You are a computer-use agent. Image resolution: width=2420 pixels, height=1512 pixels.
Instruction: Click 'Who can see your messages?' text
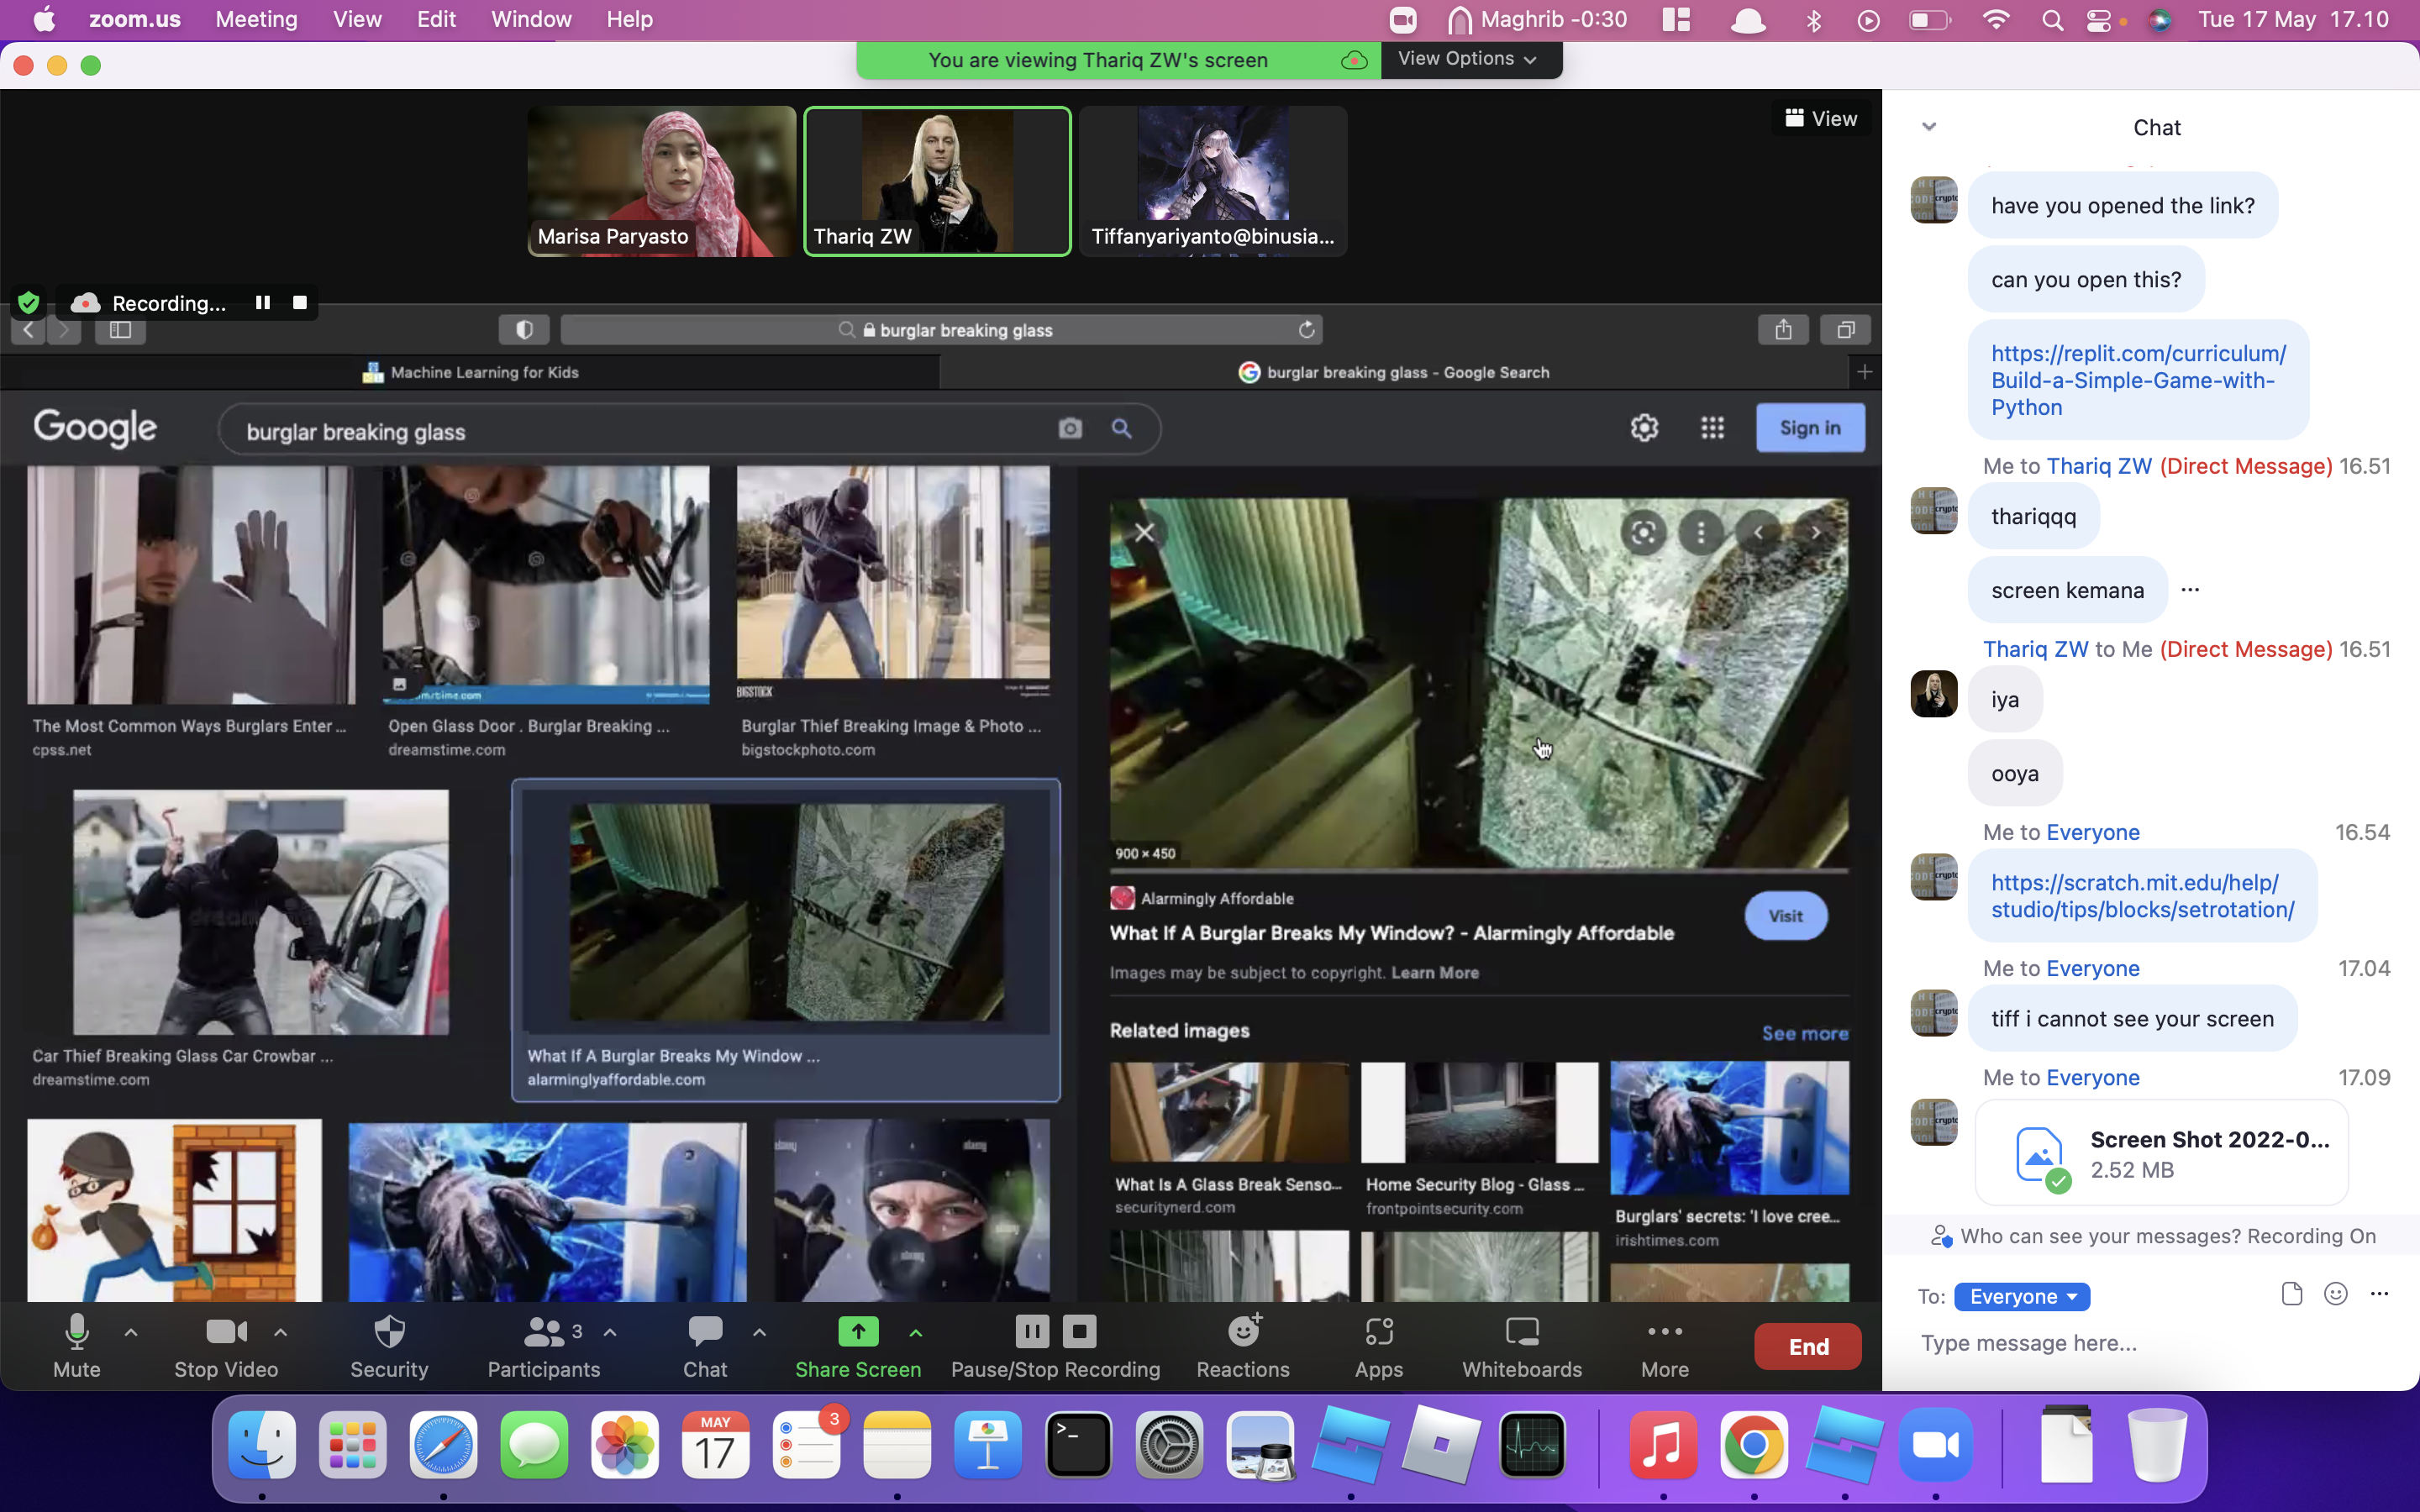pyautogui.click(x=2100, y=1236)
